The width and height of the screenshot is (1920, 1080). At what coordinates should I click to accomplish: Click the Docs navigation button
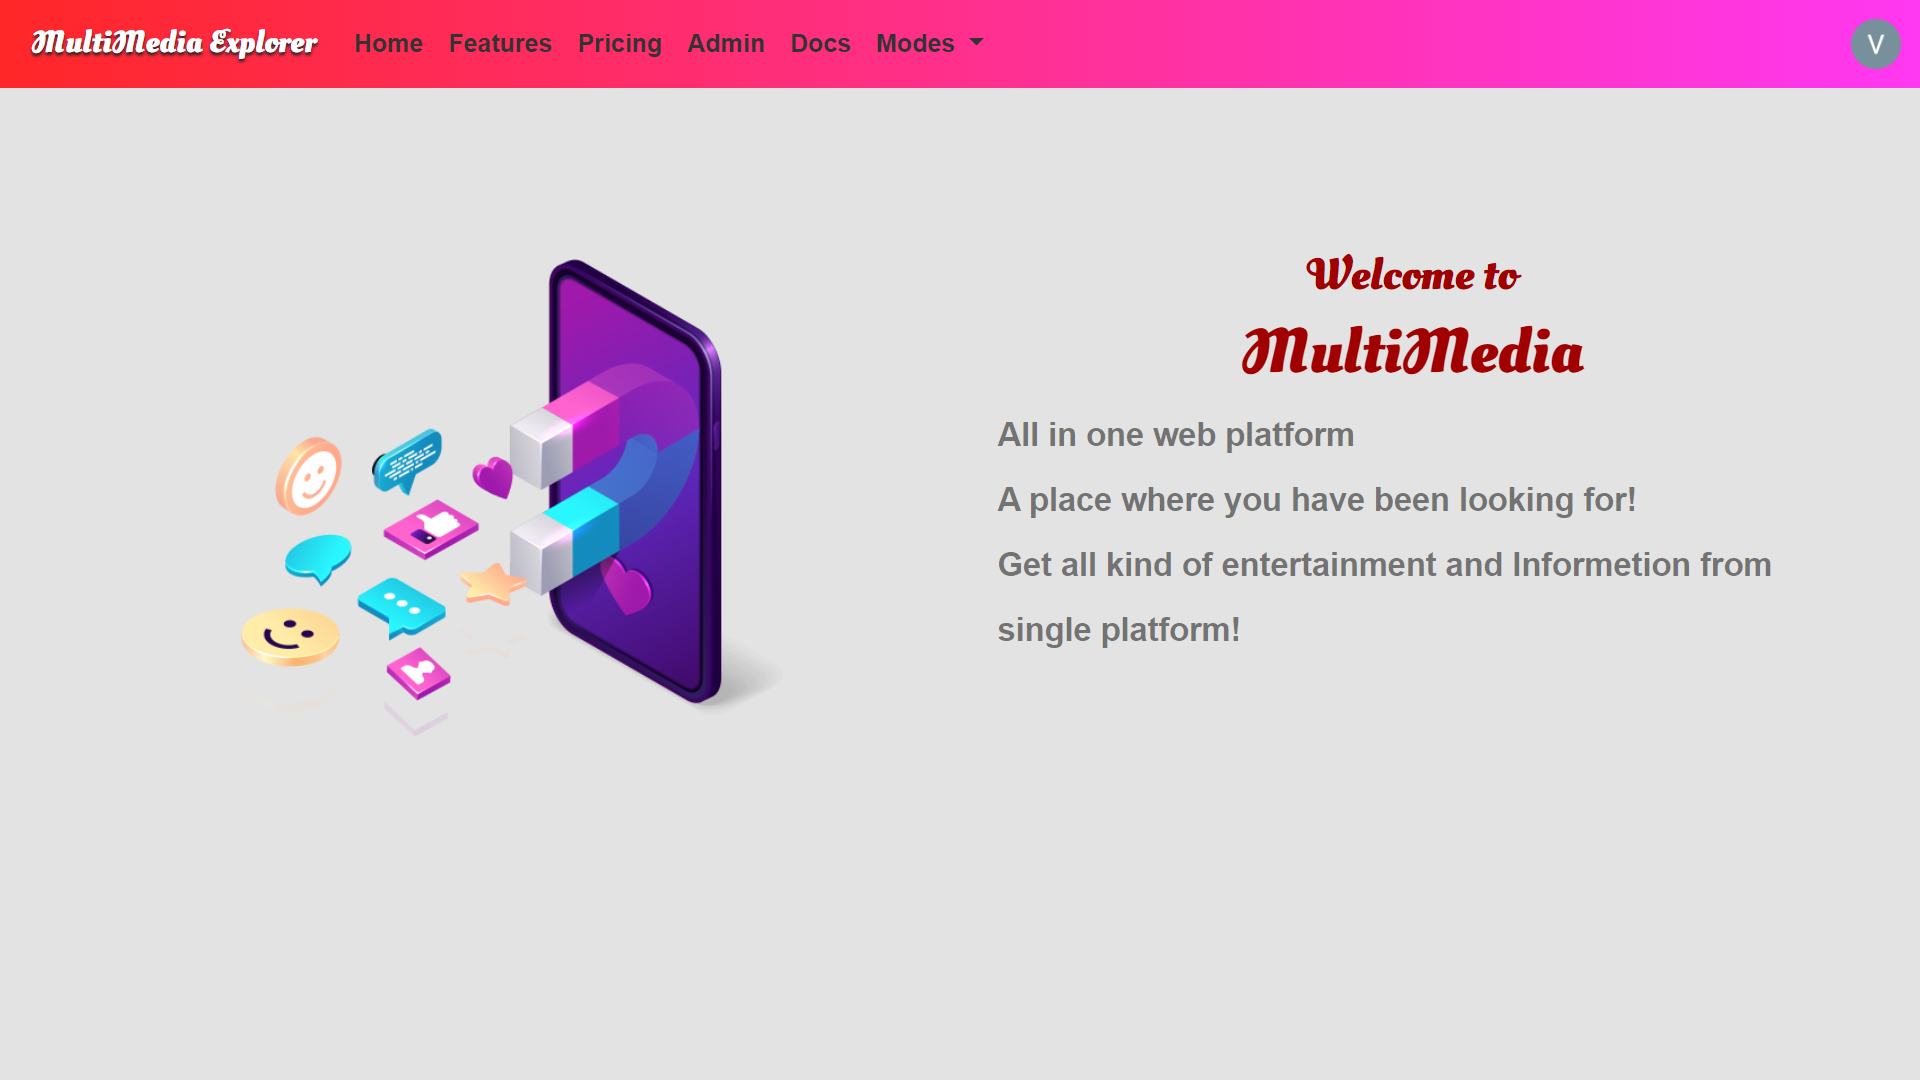820,44
